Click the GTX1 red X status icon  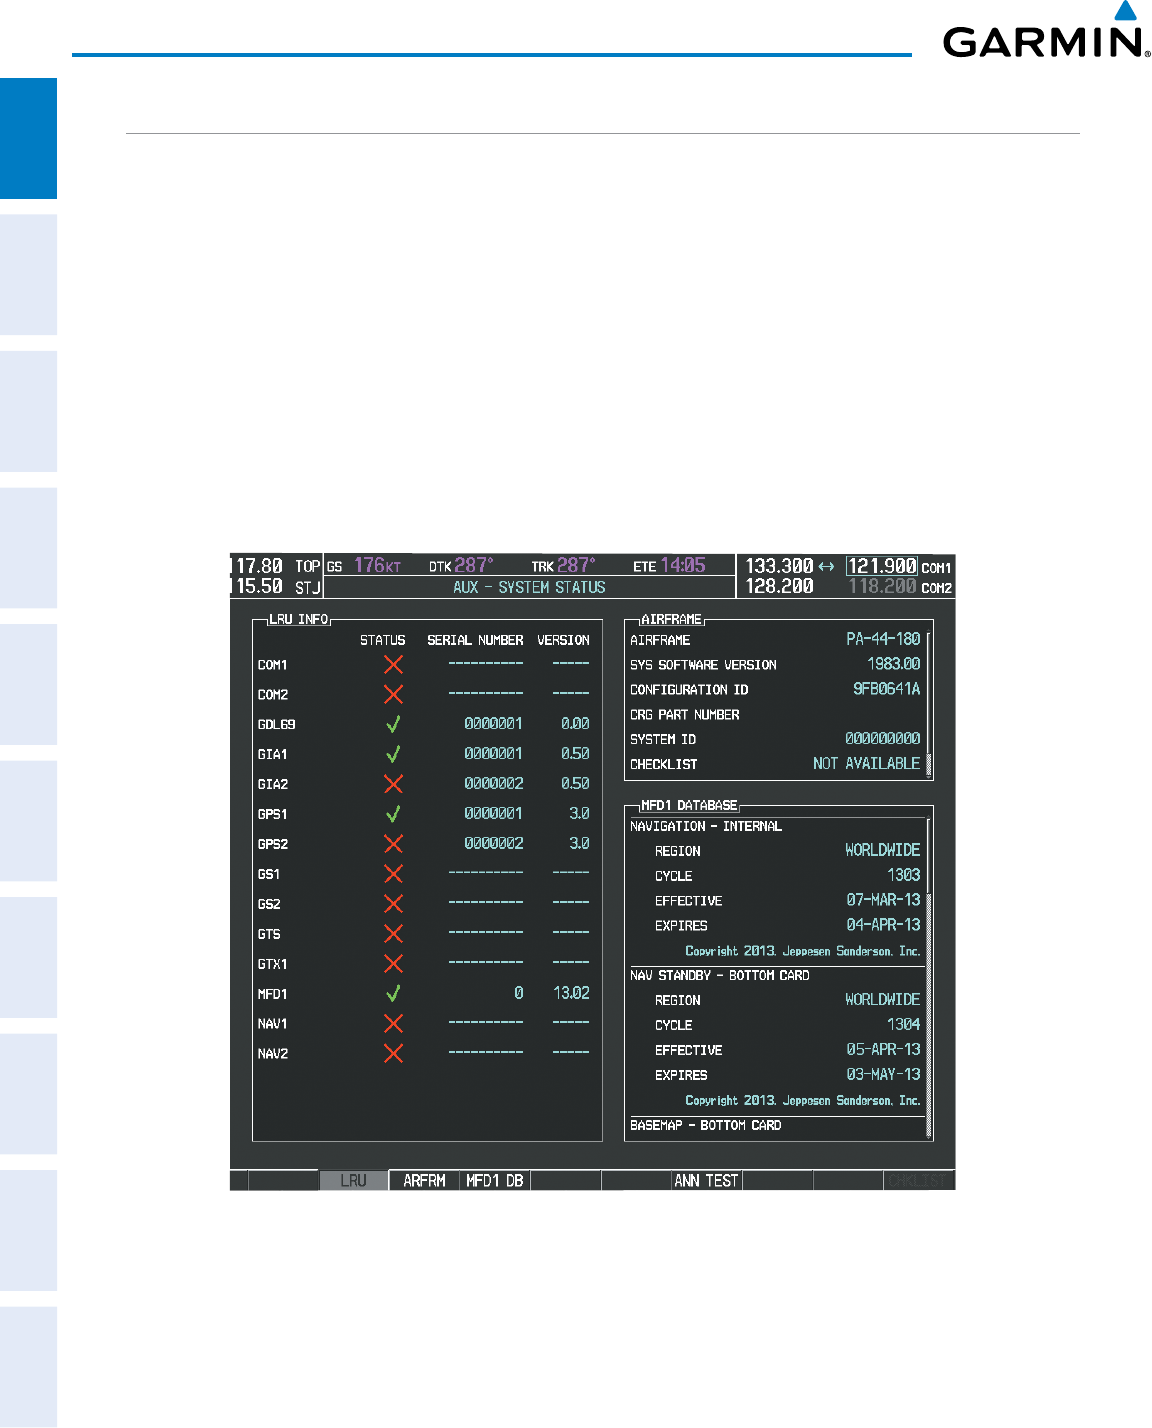[x=393, y=964]
